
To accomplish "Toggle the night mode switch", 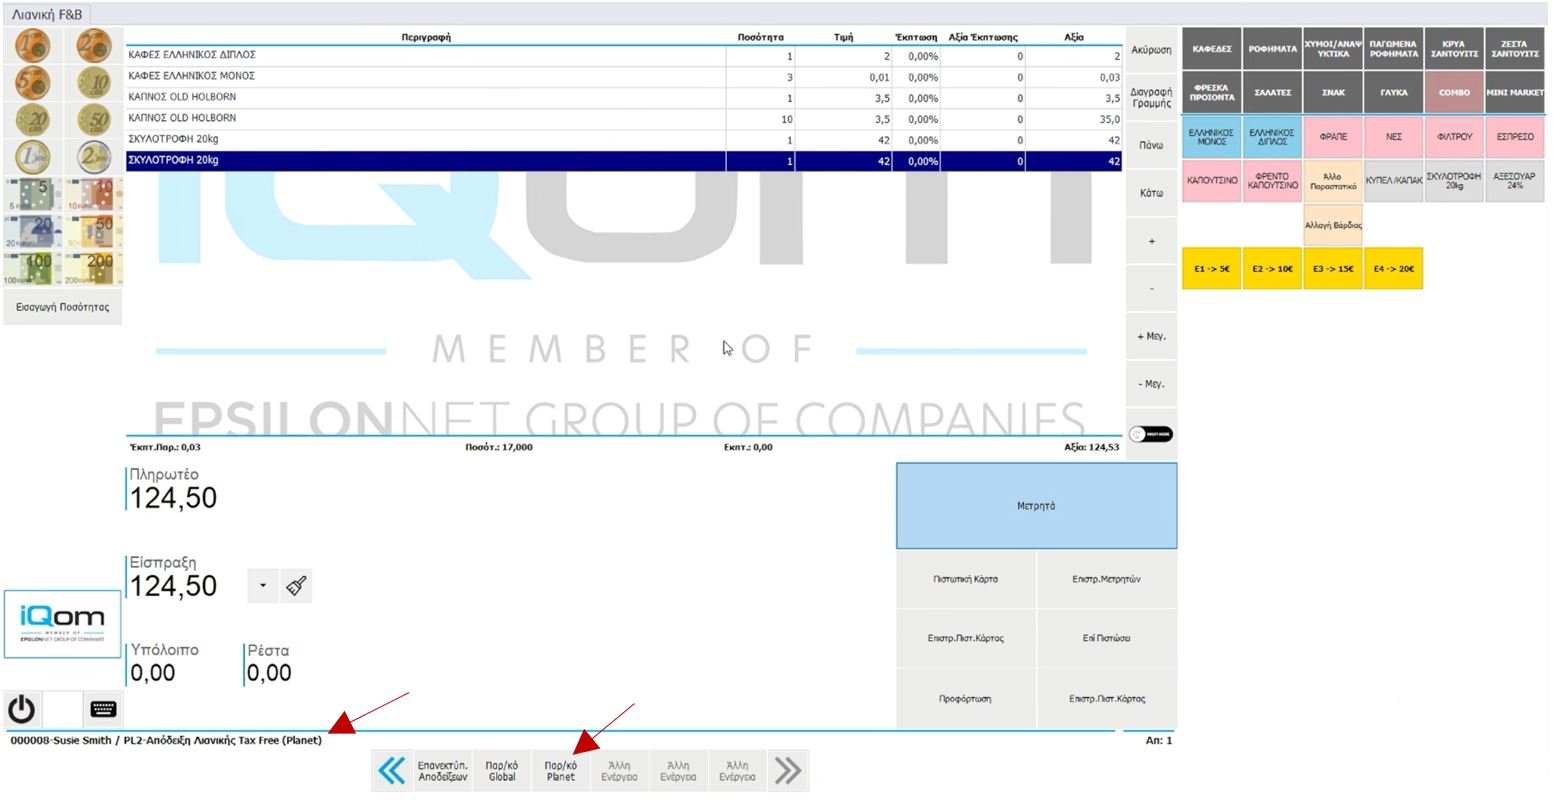I will tap(1151, 434).
